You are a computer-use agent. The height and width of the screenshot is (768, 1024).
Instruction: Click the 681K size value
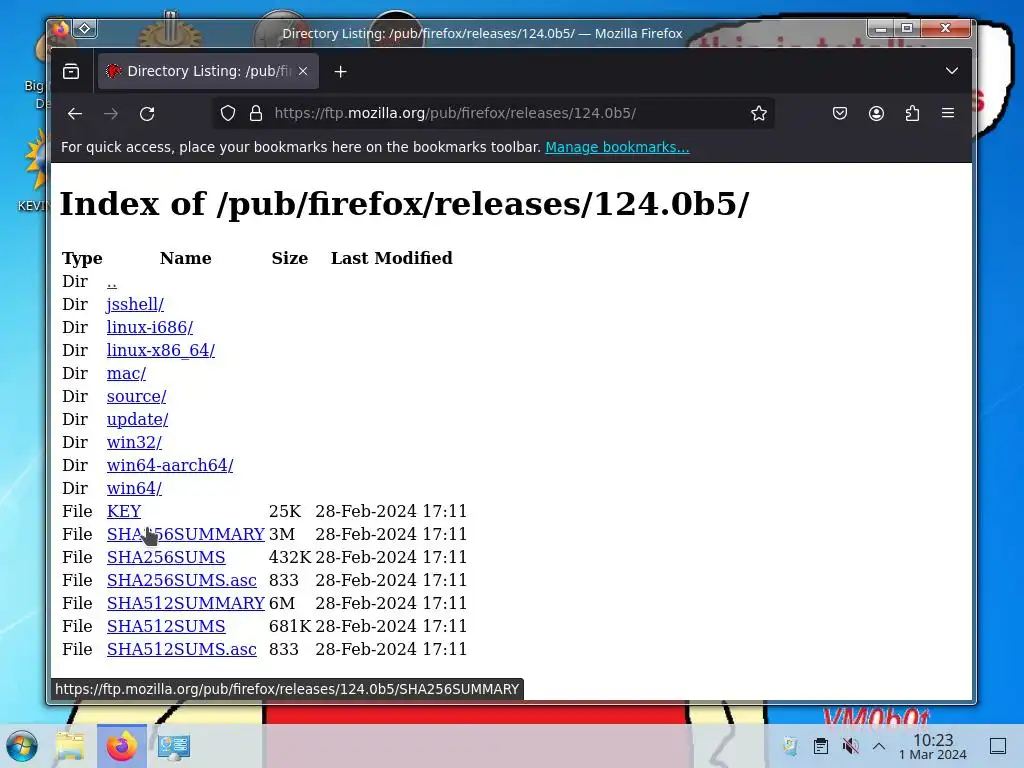coord(290,626)
